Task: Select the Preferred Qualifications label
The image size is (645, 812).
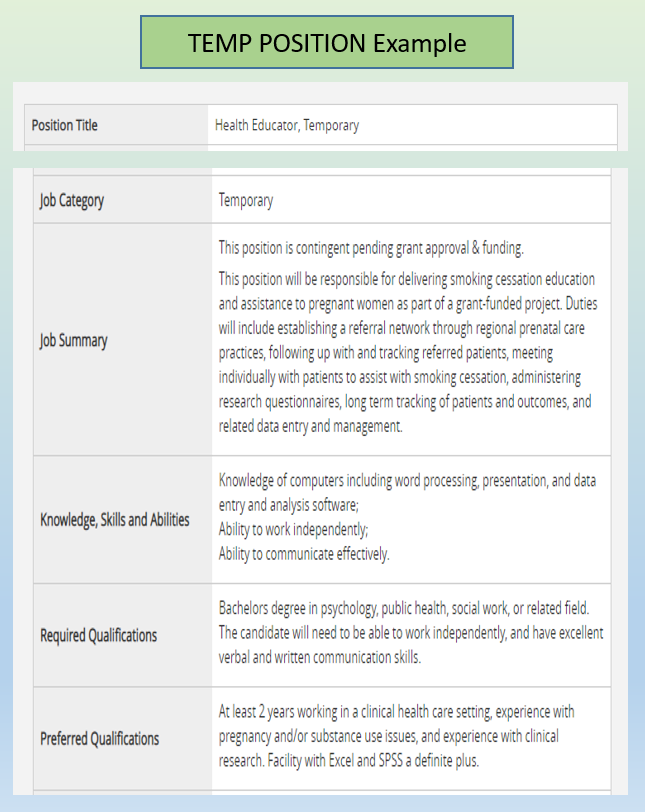Action: click(100, 739)
